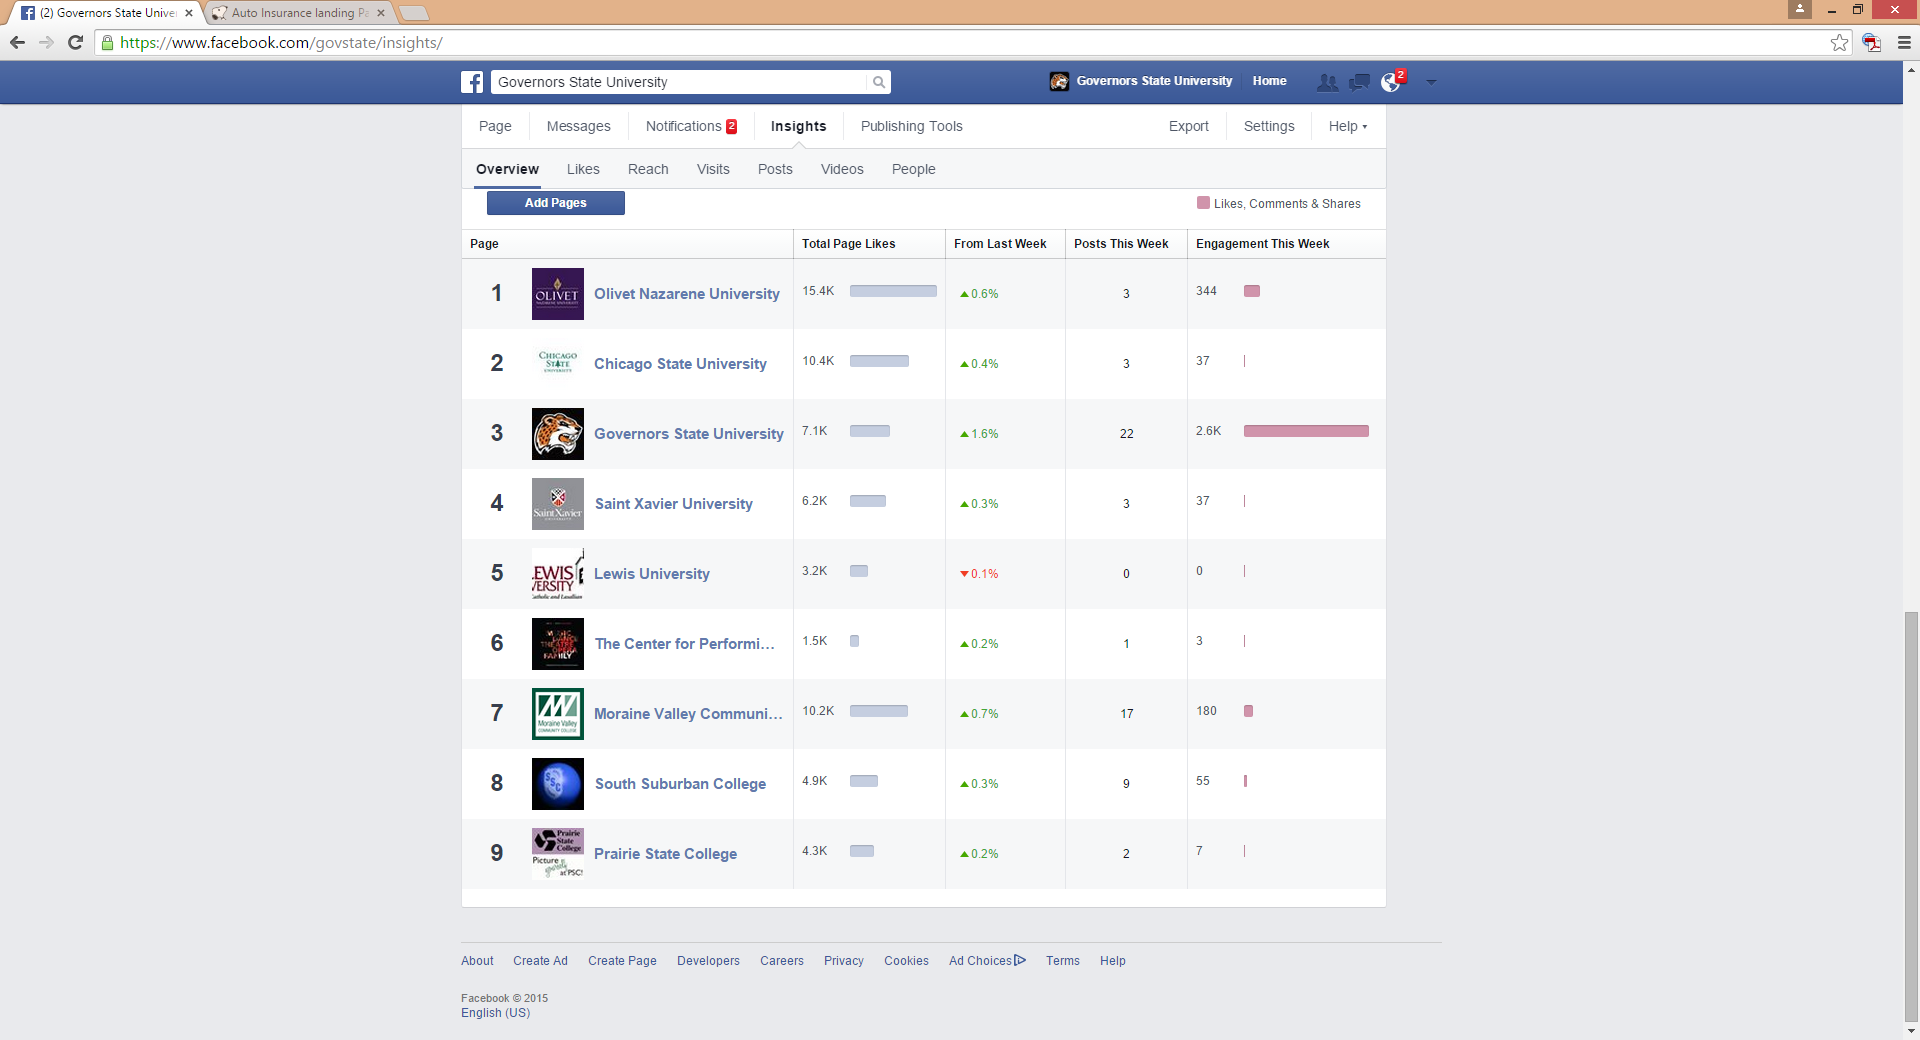Switch to the Reach insights tab

coord(648,169)
